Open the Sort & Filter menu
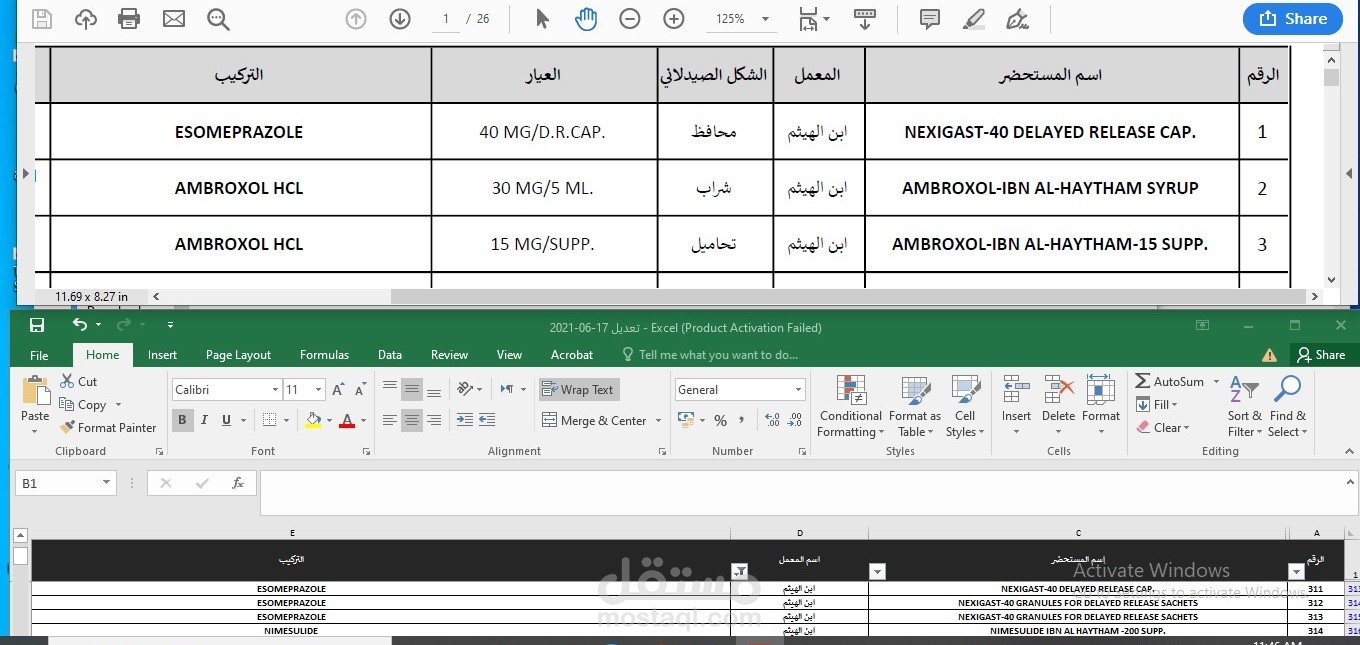Image resolution: width=1360 pixels, height=645 pixels. click(1245, 407)
